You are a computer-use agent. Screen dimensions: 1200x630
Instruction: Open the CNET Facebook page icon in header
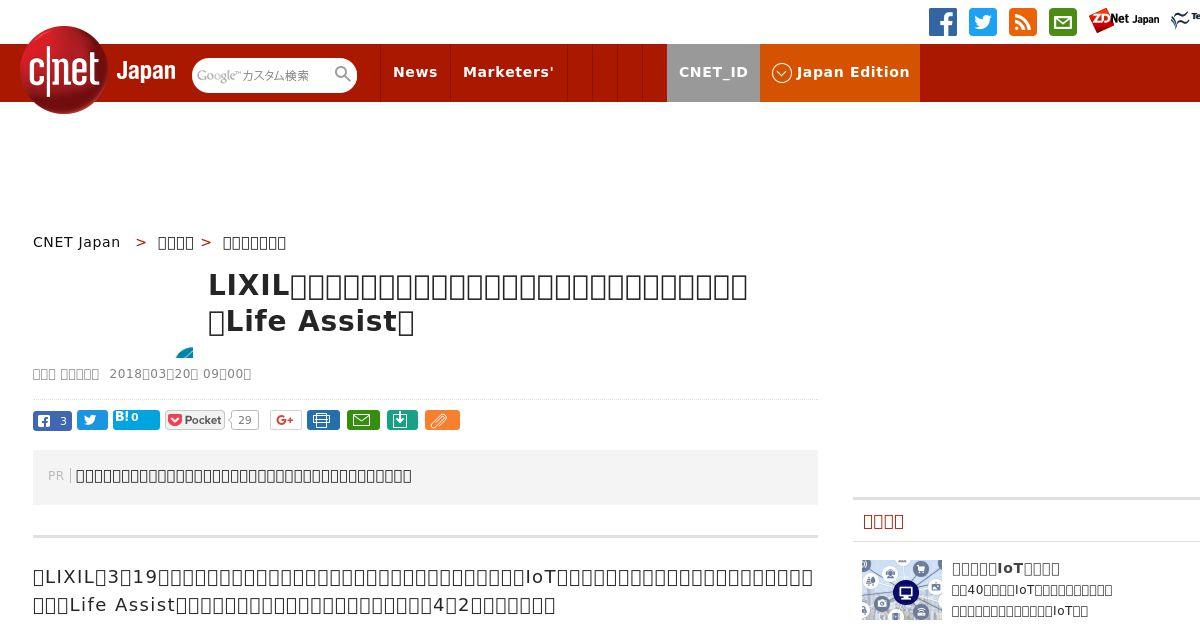[943, 22]
